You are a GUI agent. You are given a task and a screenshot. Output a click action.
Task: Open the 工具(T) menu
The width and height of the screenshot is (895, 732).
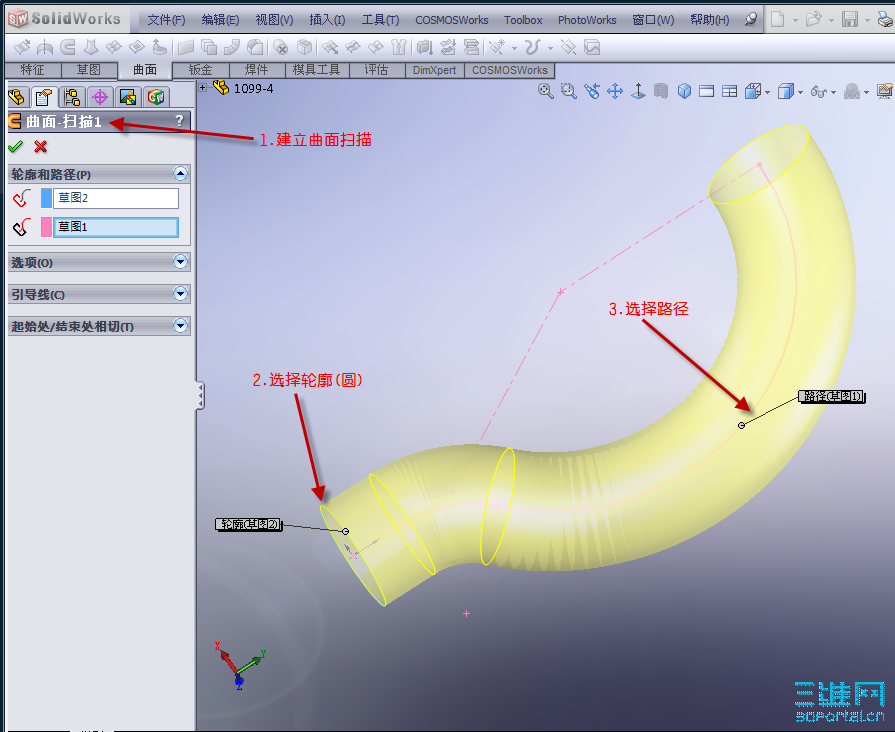click(380, 20)
